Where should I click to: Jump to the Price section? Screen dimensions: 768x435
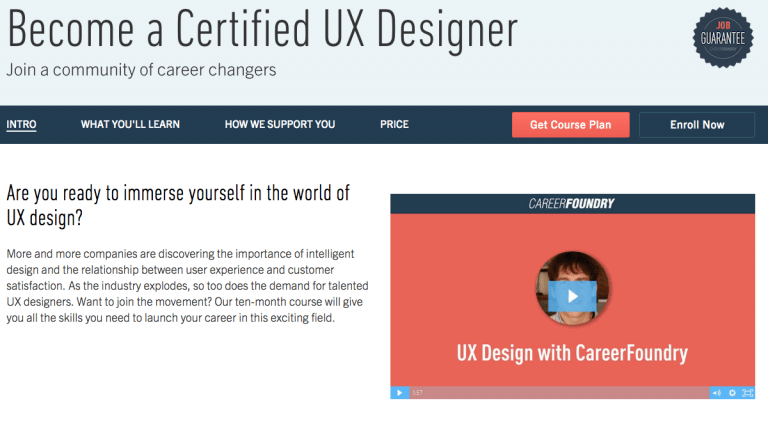click(394, 124)
